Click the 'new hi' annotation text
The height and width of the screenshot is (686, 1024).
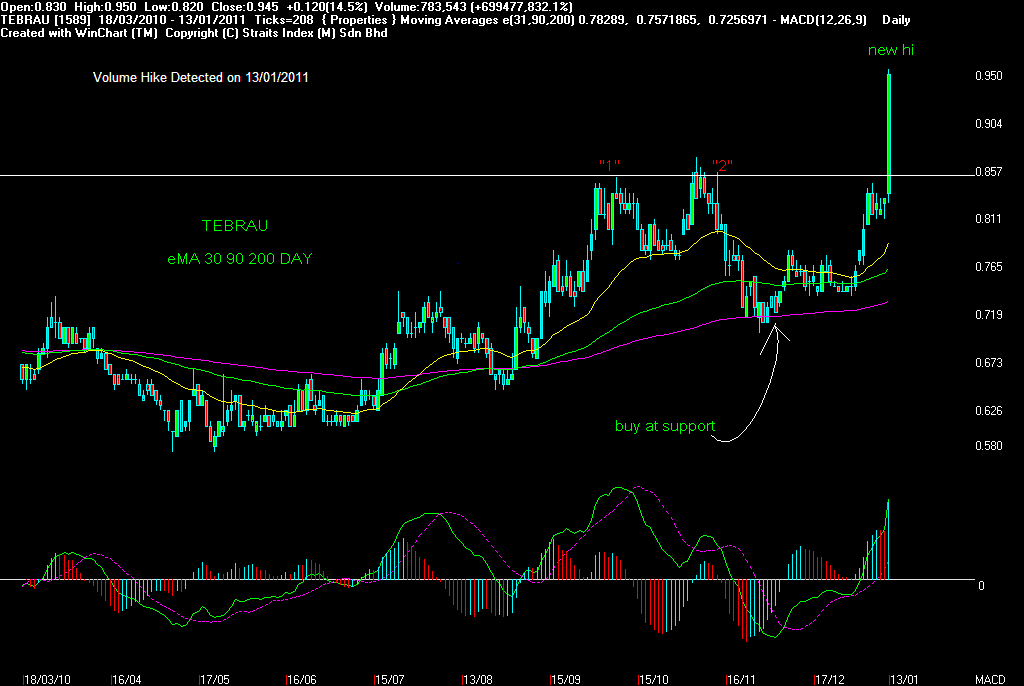(891, 50)
